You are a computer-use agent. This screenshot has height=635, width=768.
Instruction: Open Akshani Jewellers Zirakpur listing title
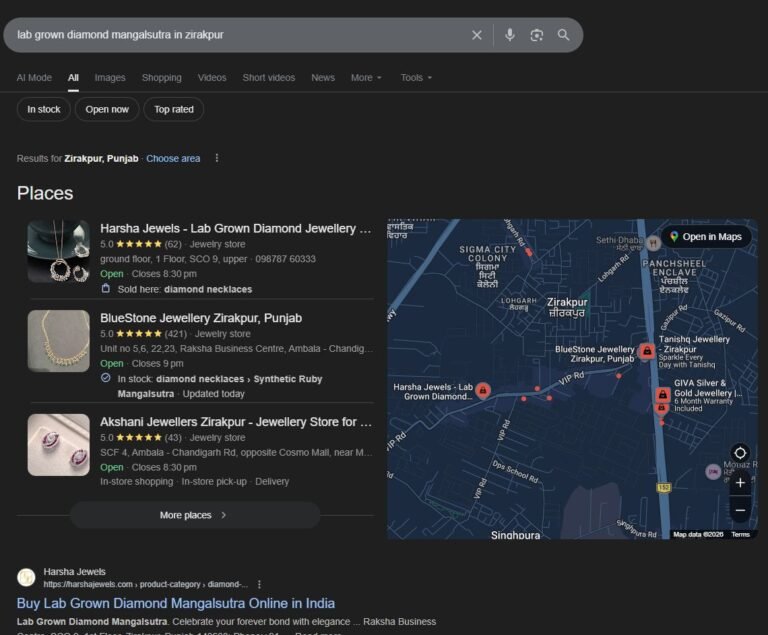pos(236,422)
